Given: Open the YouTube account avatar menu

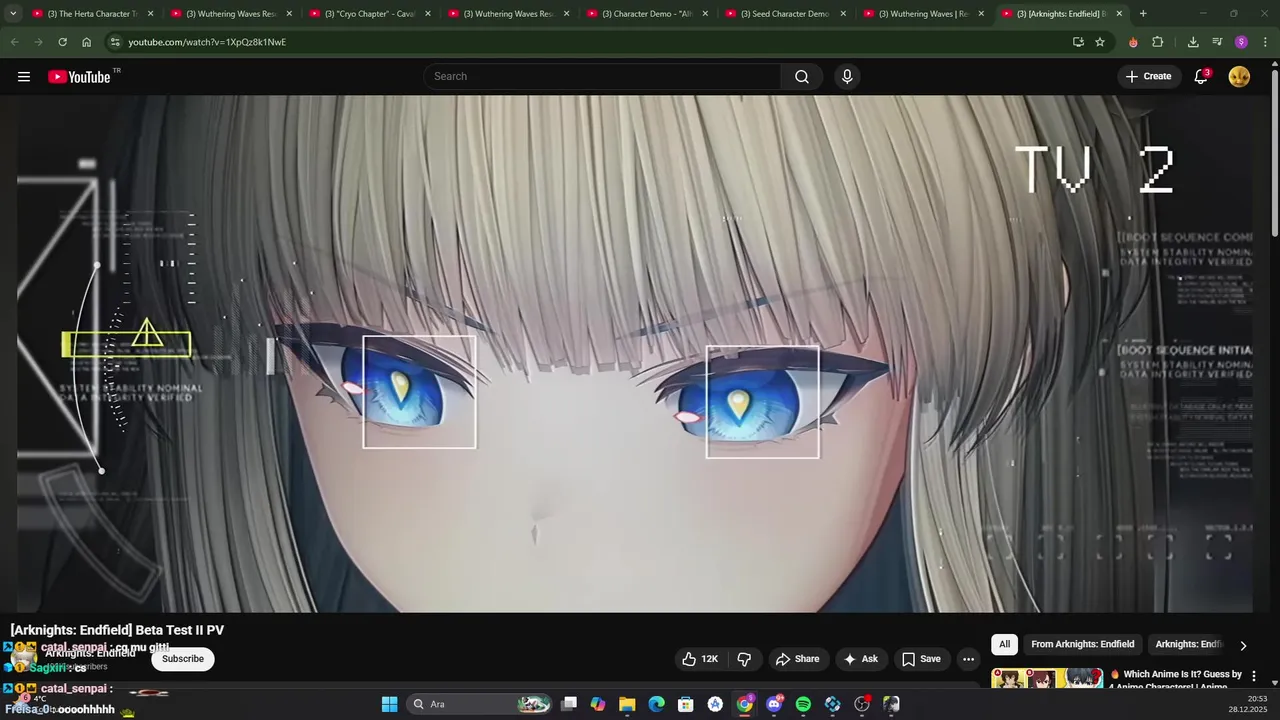Looking at the screenshot, I should (1239, 76).
